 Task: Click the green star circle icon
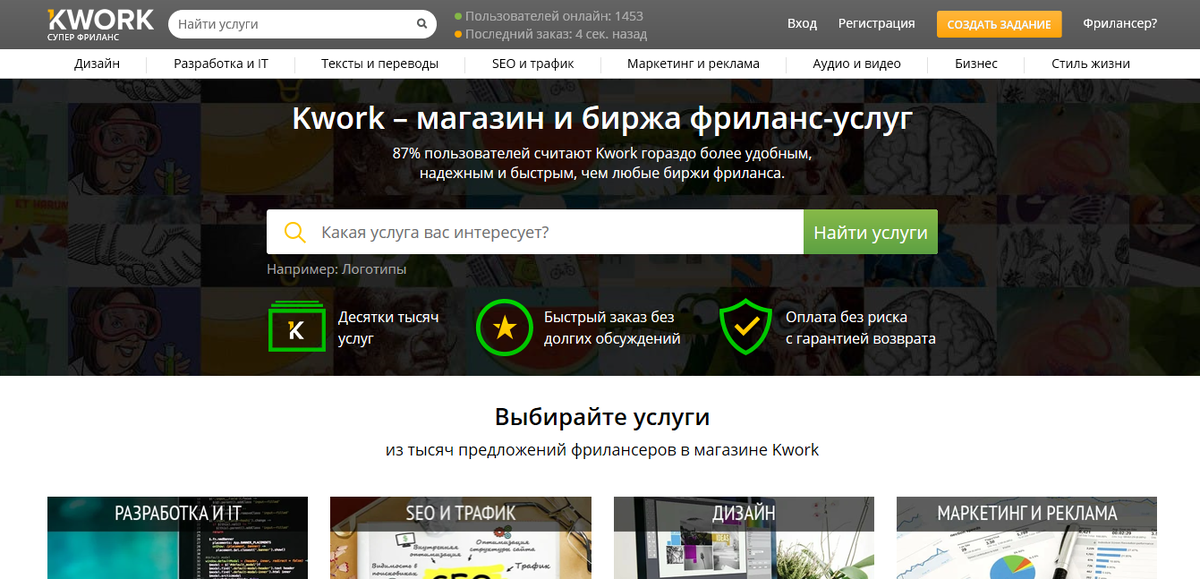tap(504, 327)
